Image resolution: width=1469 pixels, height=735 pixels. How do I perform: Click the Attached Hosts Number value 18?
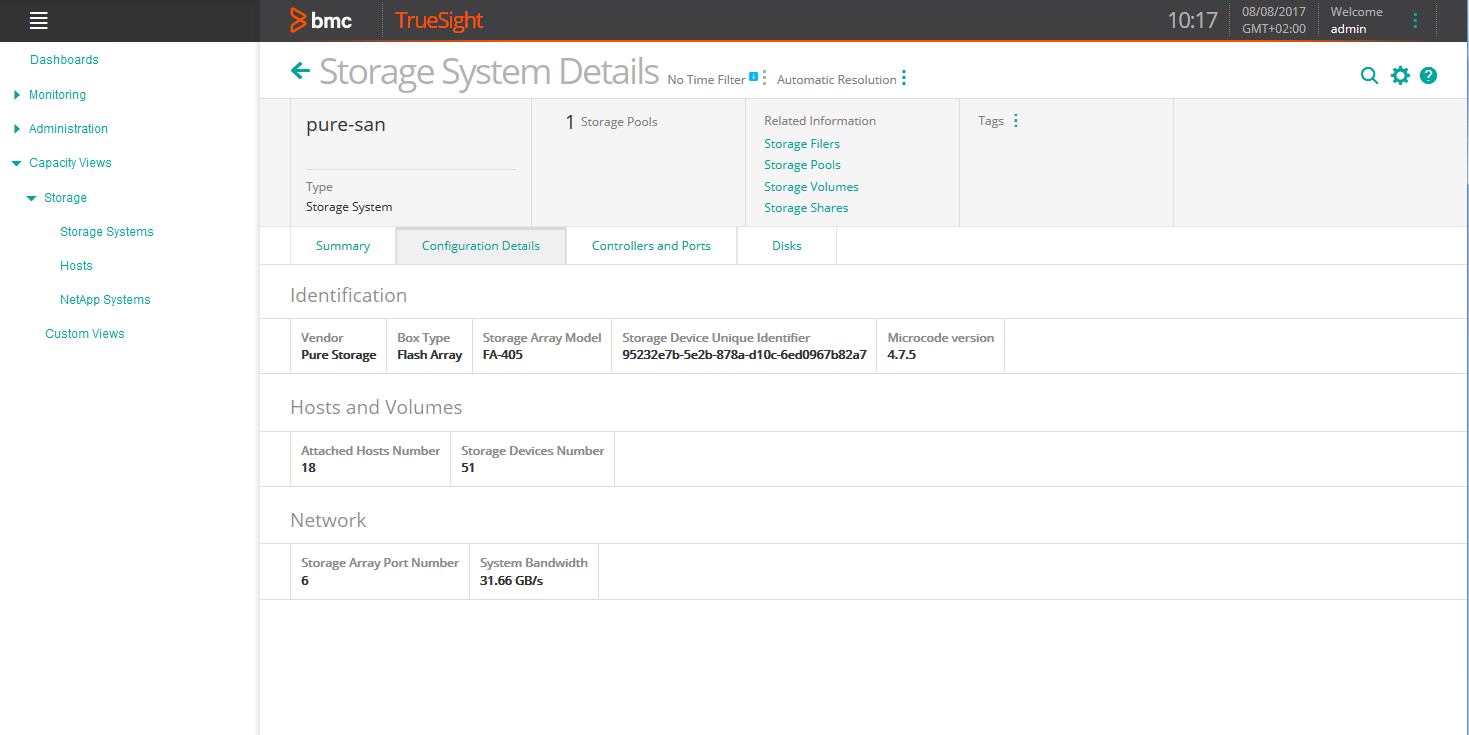tap(309, 468)
